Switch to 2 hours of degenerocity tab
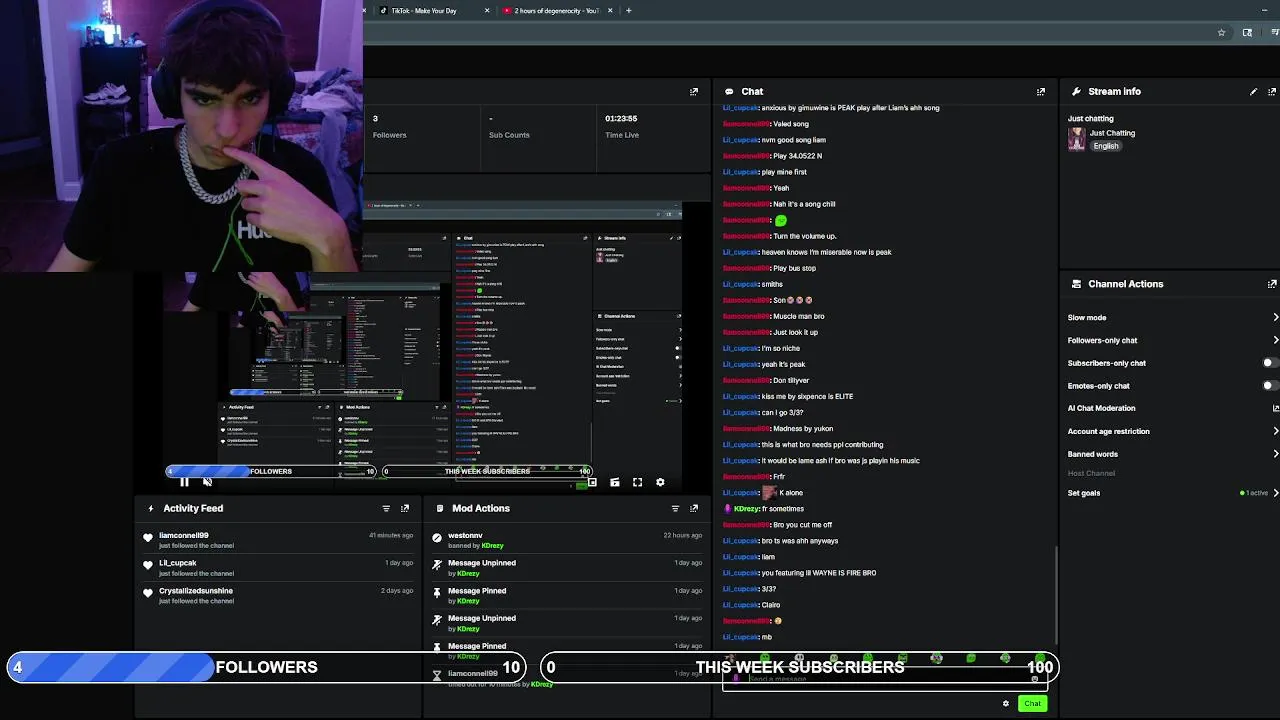The height and width of the screenshot is (720, 1280). pos(556,10)
